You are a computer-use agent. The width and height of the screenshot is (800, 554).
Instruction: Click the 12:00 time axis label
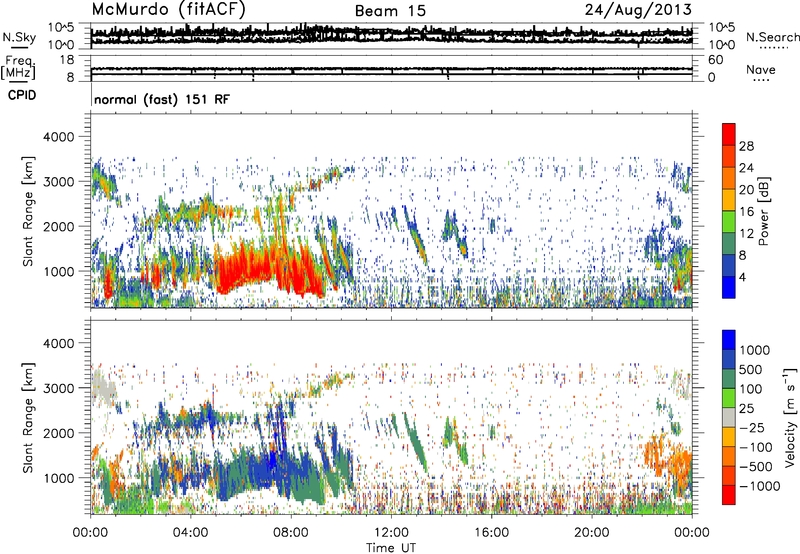391,533
